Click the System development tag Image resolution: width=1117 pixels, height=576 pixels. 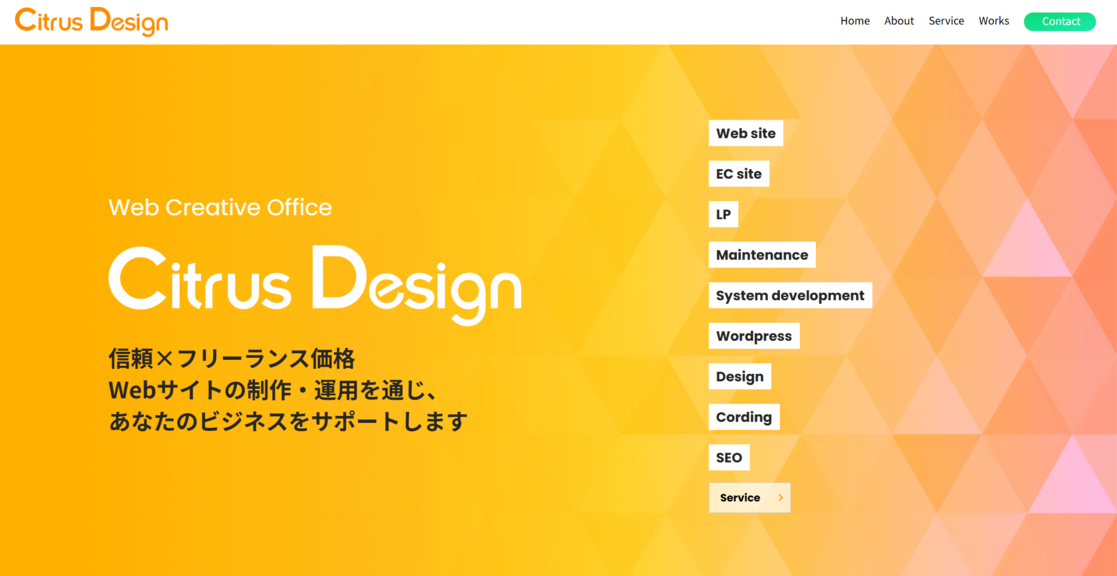coord(789,296)
